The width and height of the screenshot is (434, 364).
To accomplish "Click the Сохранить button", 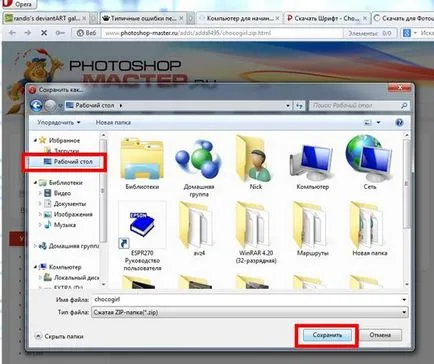I will [327, 335].
